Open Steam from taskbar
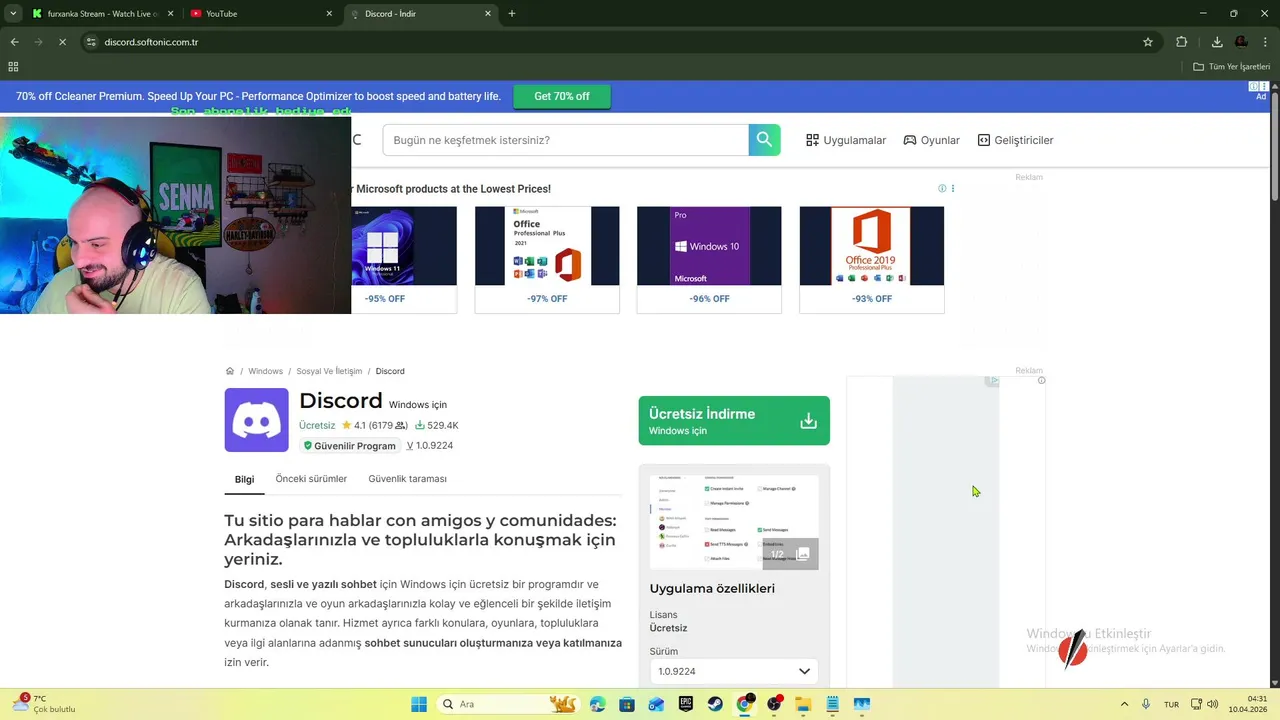This screenshot has width=1280, height=720. (715, 704)
